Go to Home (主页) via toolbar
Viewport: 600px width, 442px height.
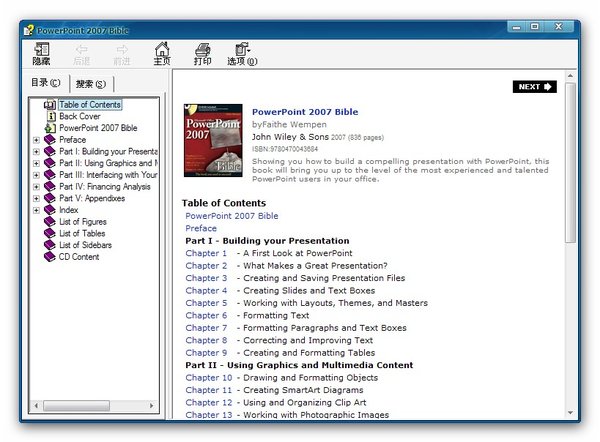(162, 54)
